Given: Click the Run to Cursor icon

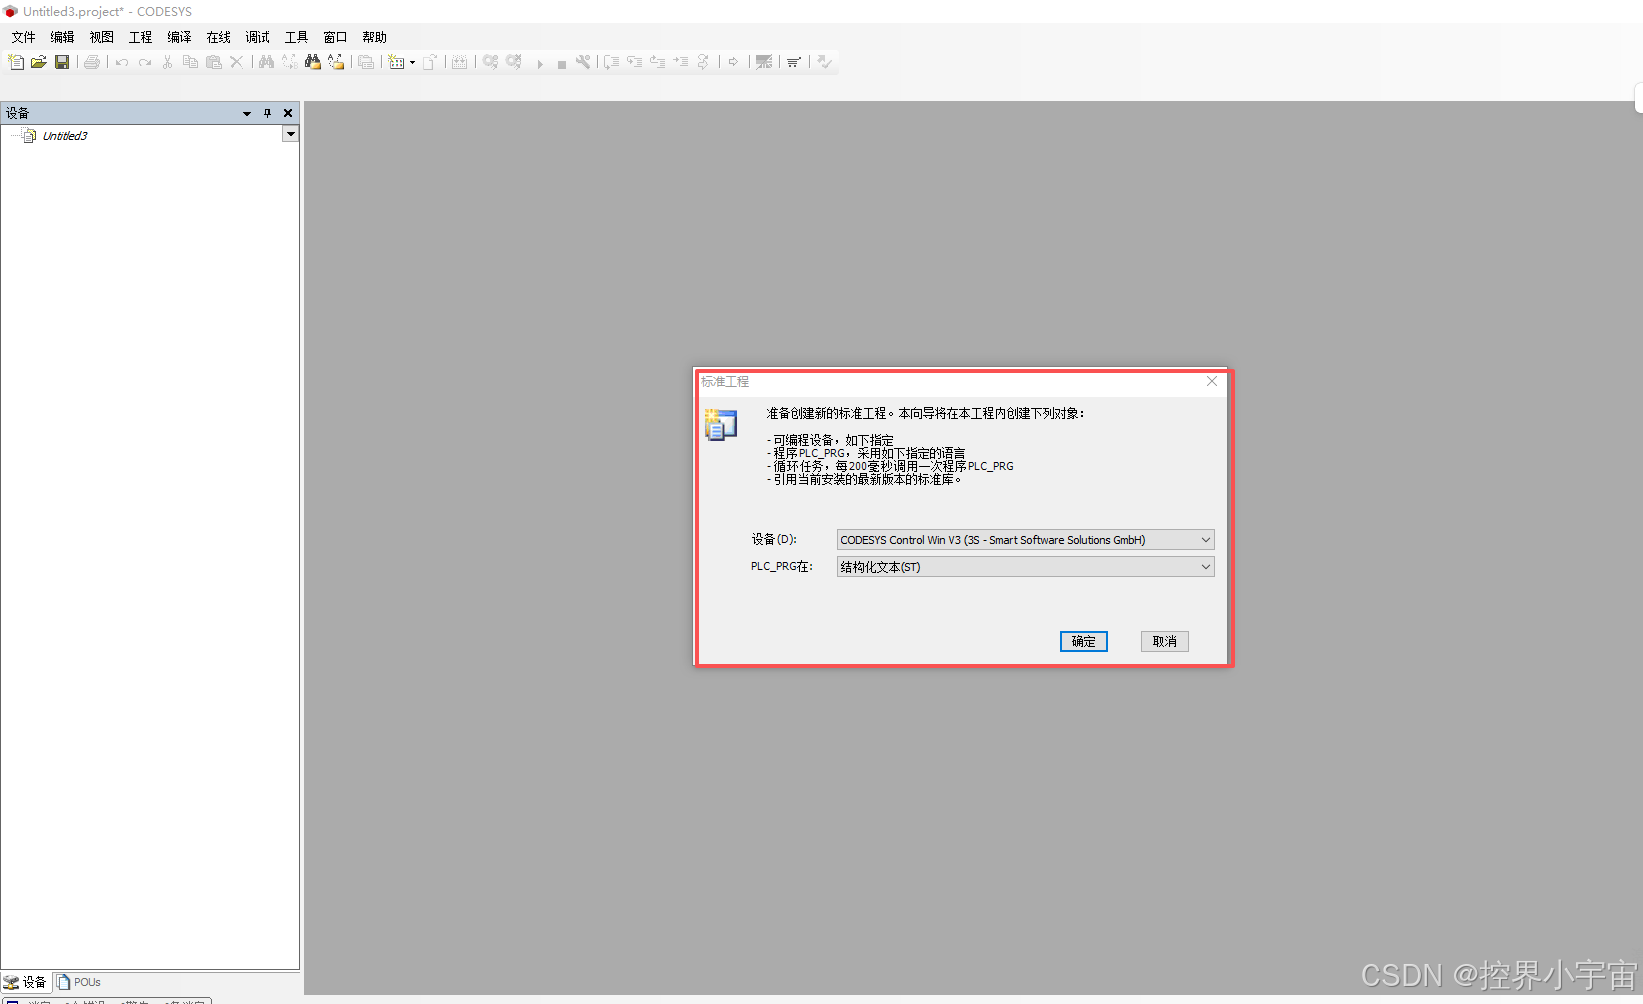Looking at the screenshot, I should 680,62.
